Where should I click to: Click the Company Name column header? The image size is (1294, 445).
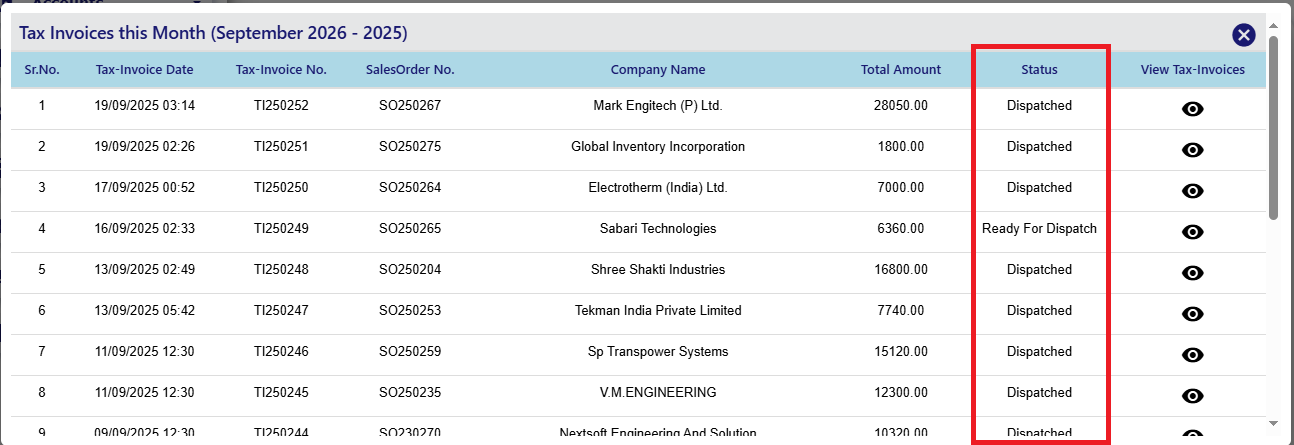(658, 70)
